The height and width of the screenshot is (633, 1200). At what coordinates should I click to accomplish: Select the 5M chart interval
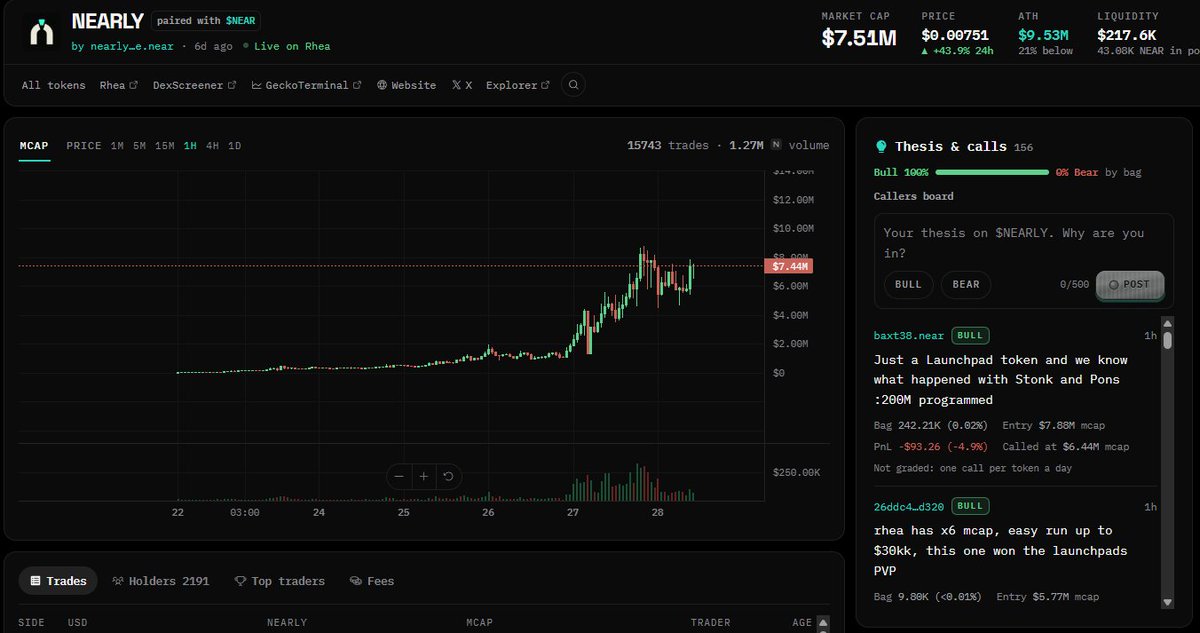click(x=139, y=145)
